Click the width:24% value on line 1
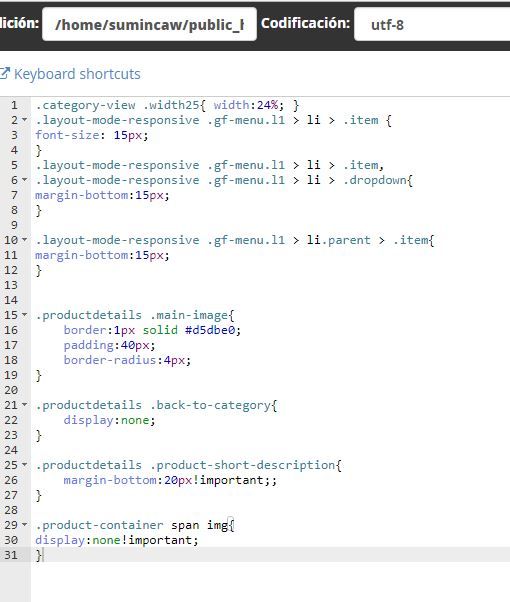Screen dimensions: 510x602 coord(248,105)
